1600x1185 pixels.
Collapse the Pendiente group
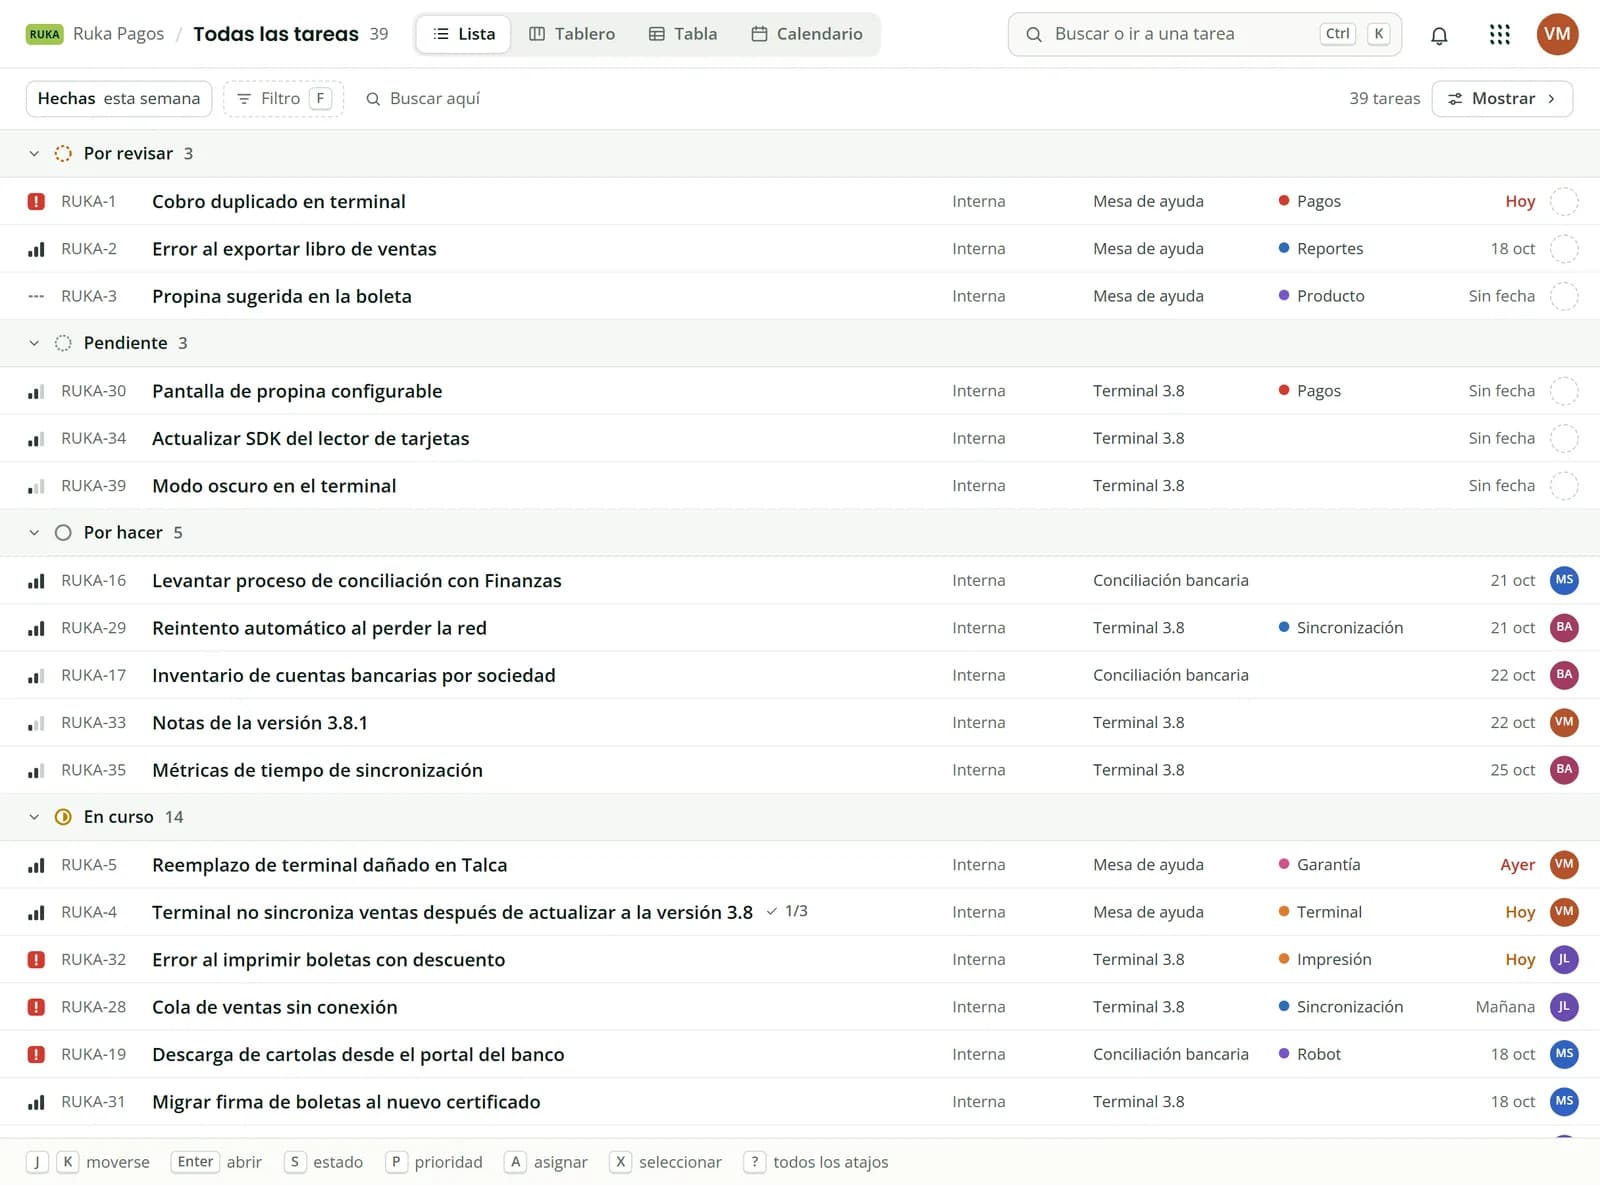click(34, 343)
